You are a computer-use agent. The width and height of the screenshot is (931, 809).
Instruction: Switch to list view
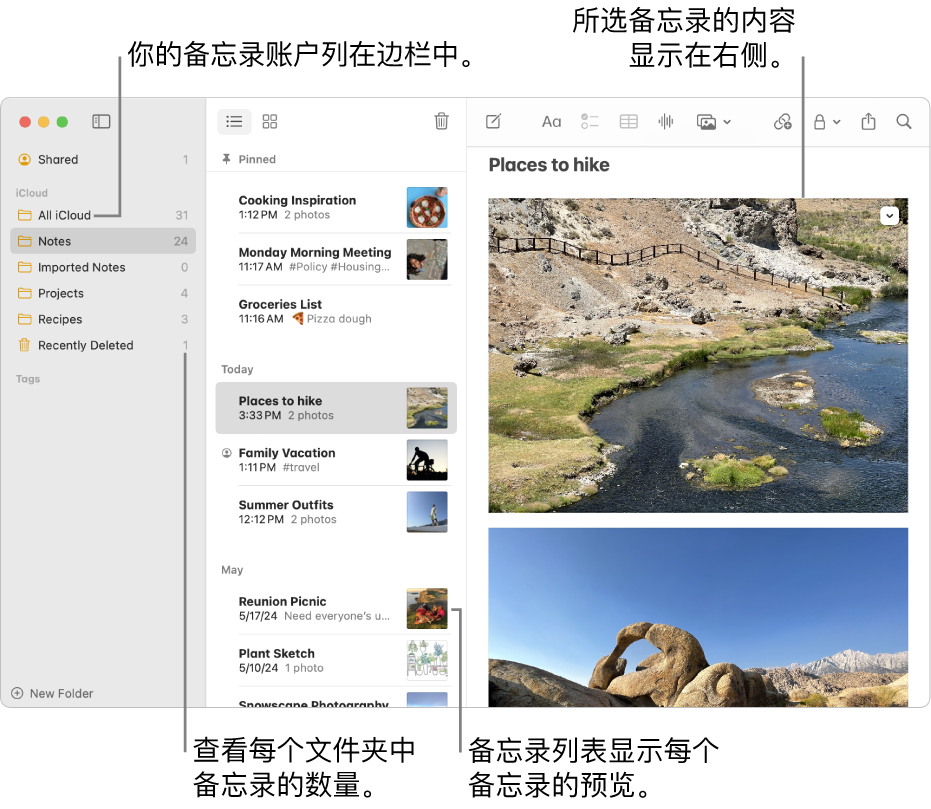point(235,122)
